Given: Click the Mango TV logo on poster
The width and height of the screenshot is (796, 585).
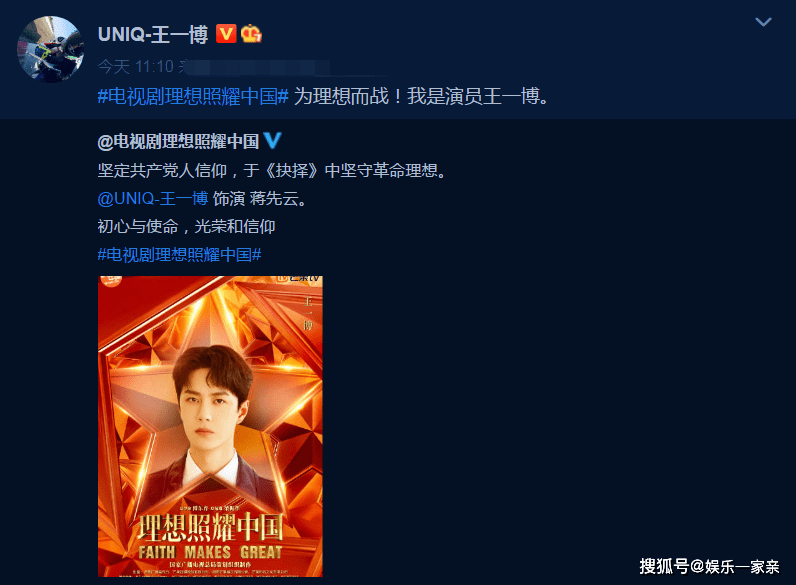Looking at the screenshot, I should pos(299,279).
